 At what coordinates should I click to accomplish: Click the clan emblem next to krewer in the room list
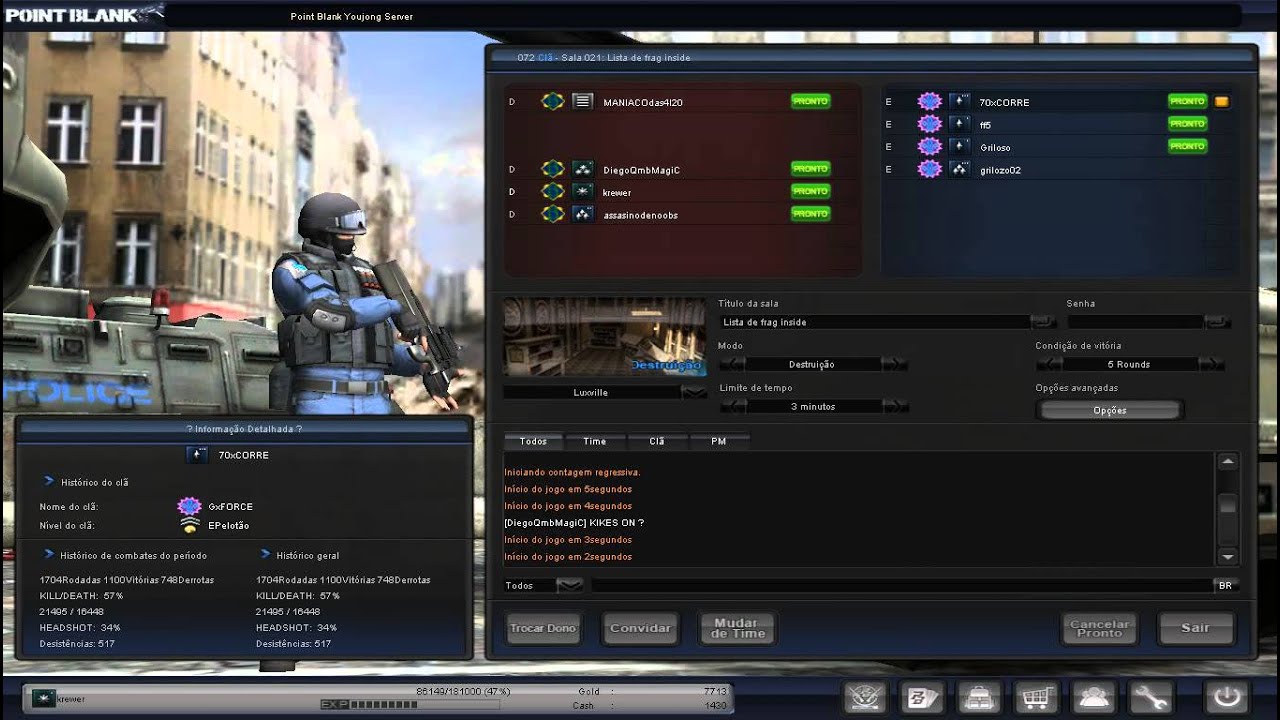[552, 191]
